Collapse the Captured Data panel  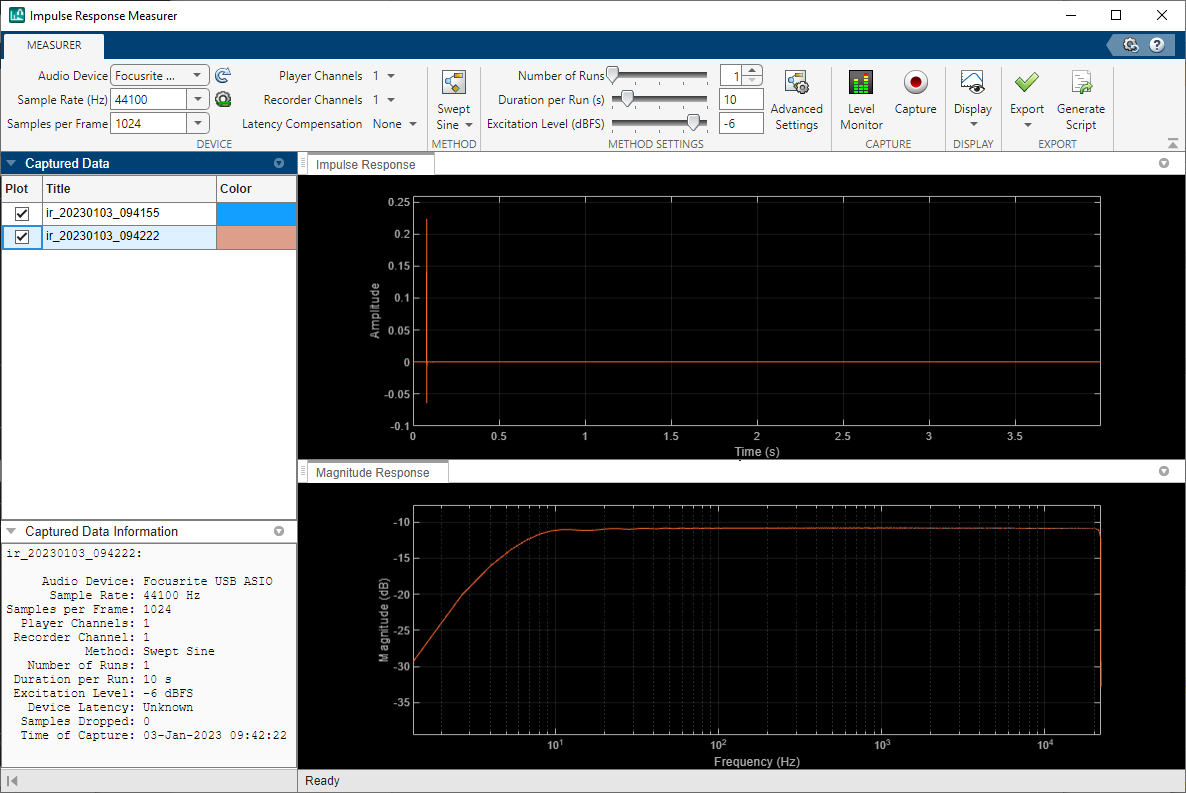(x=12, y=163)
